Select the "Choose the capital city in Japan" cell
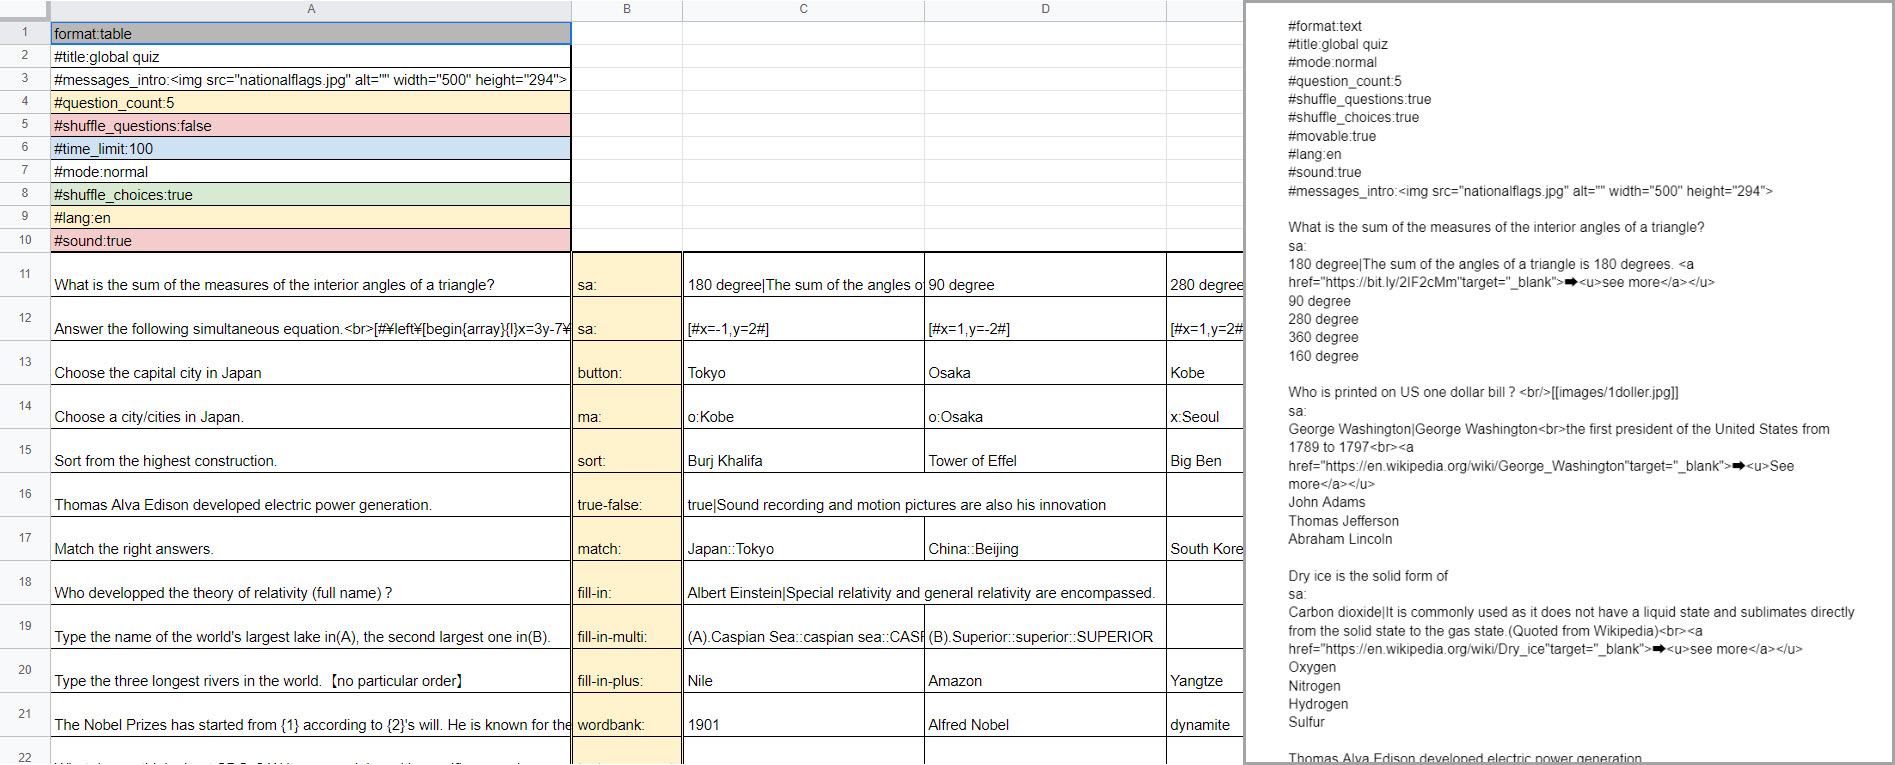Screen dimensions: 1895x765 click(x=310, y=372)
